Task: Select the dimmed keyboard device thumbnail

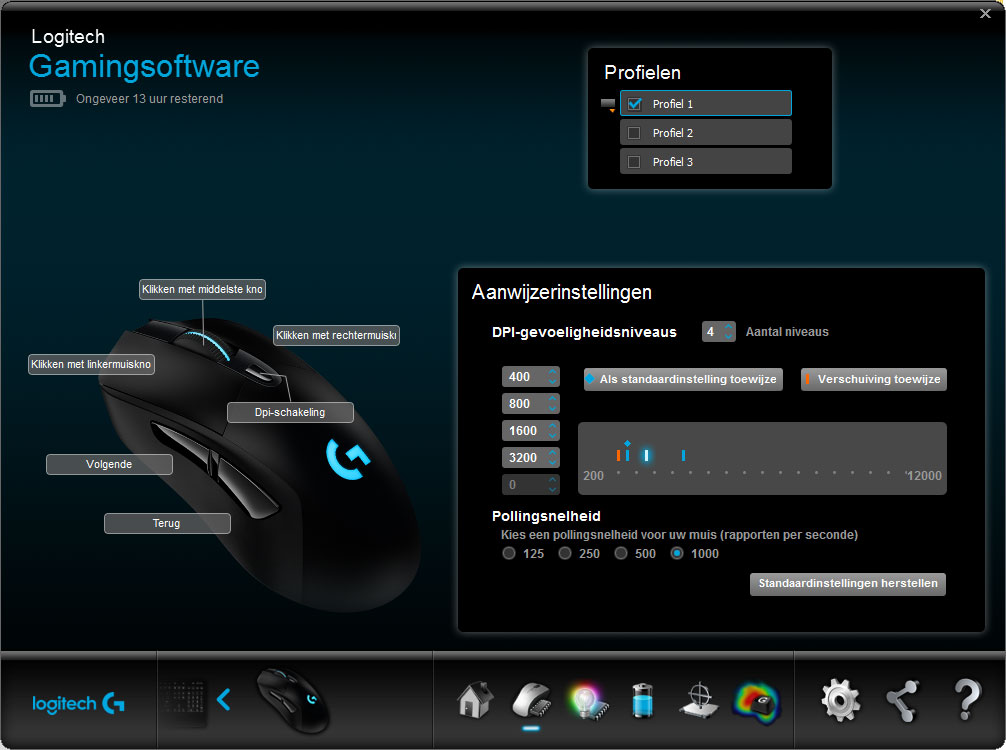Action: tap(184, 701)
